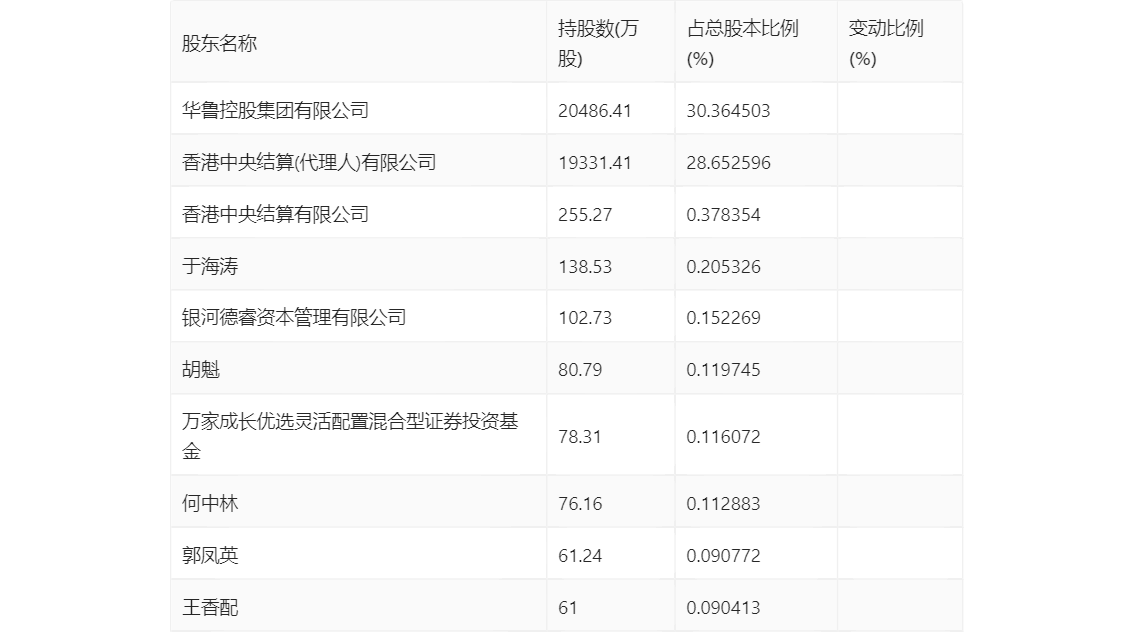
Task: Select shareholder 银河德睿资本管理有限公司
Action: (x=294, y=317)
